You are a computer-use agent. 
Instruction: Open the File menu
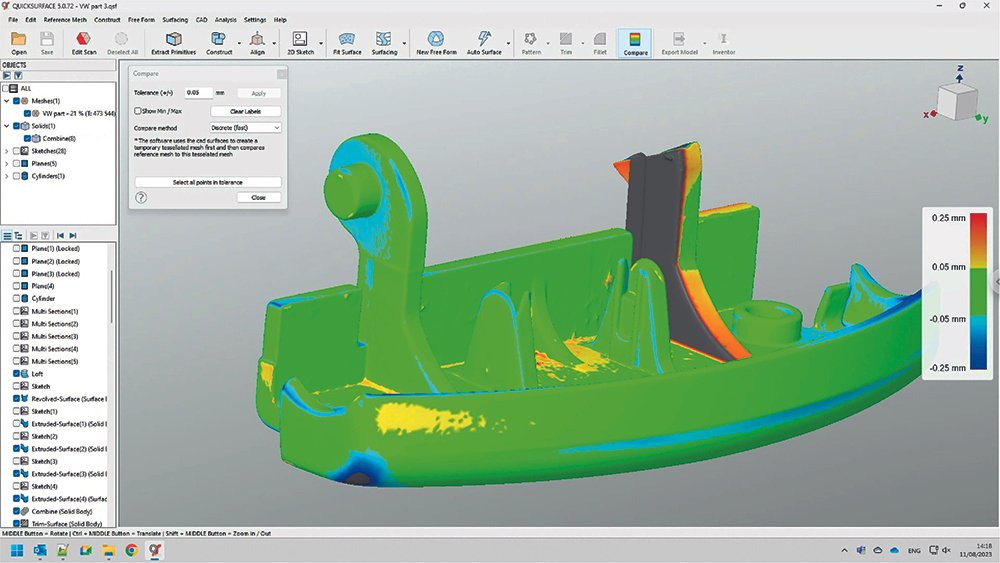[x=13, y=20]
